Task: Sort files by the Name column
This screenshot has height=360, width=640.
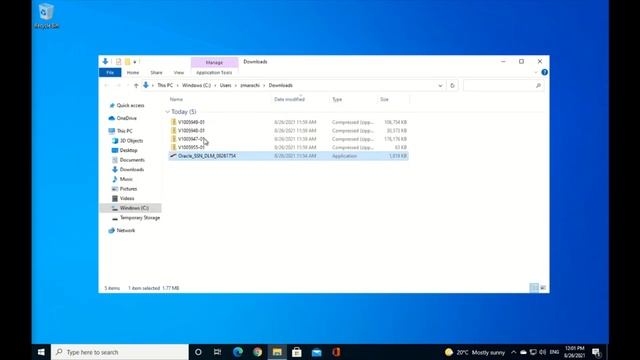Action: [176, 99]
